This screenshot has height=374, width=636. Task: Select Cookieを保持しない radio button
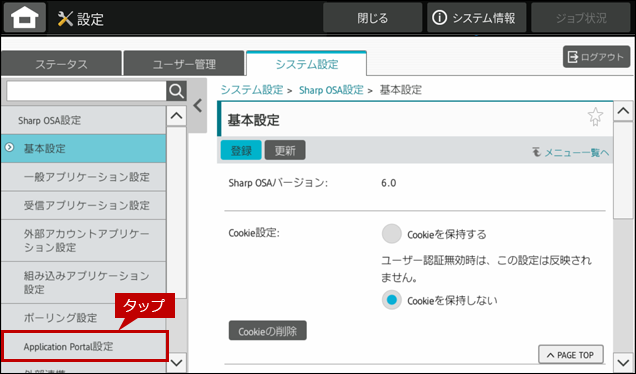point(391,300)
